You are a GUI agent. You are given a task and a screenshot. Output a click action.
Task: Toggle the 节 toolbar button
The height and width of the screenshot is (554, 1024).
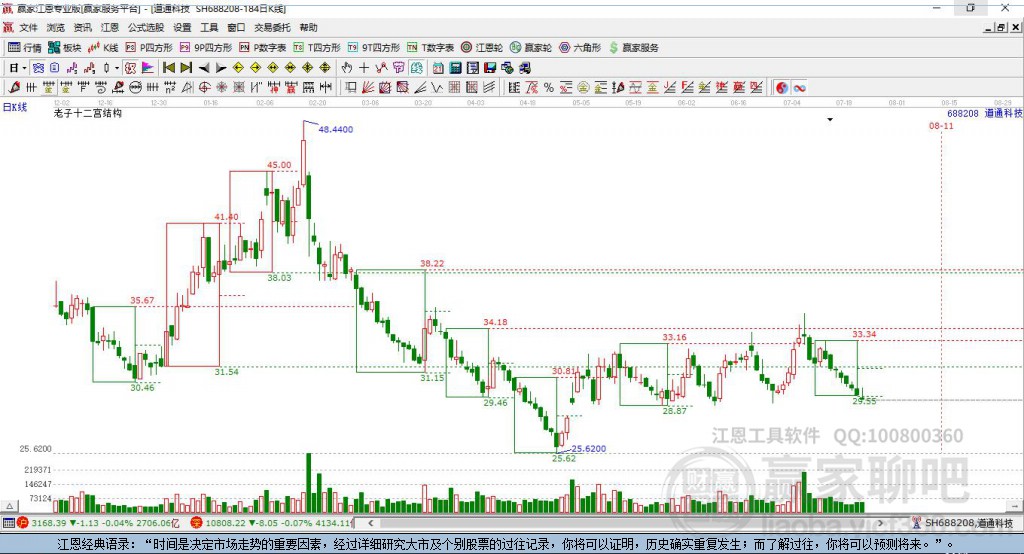pyautogui.click(x=398, y=68)
